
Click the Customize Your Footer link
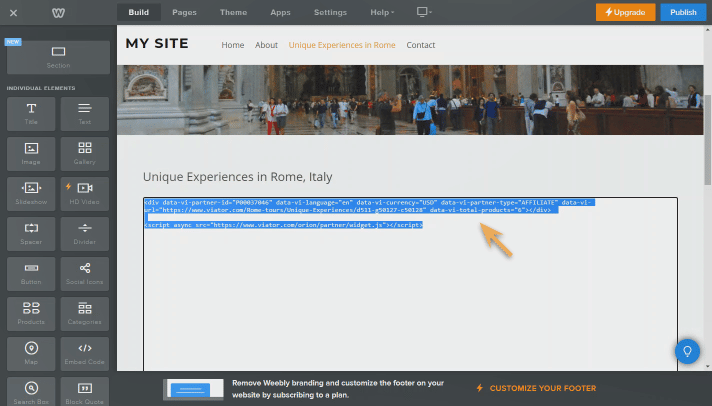tap(536, 388)
